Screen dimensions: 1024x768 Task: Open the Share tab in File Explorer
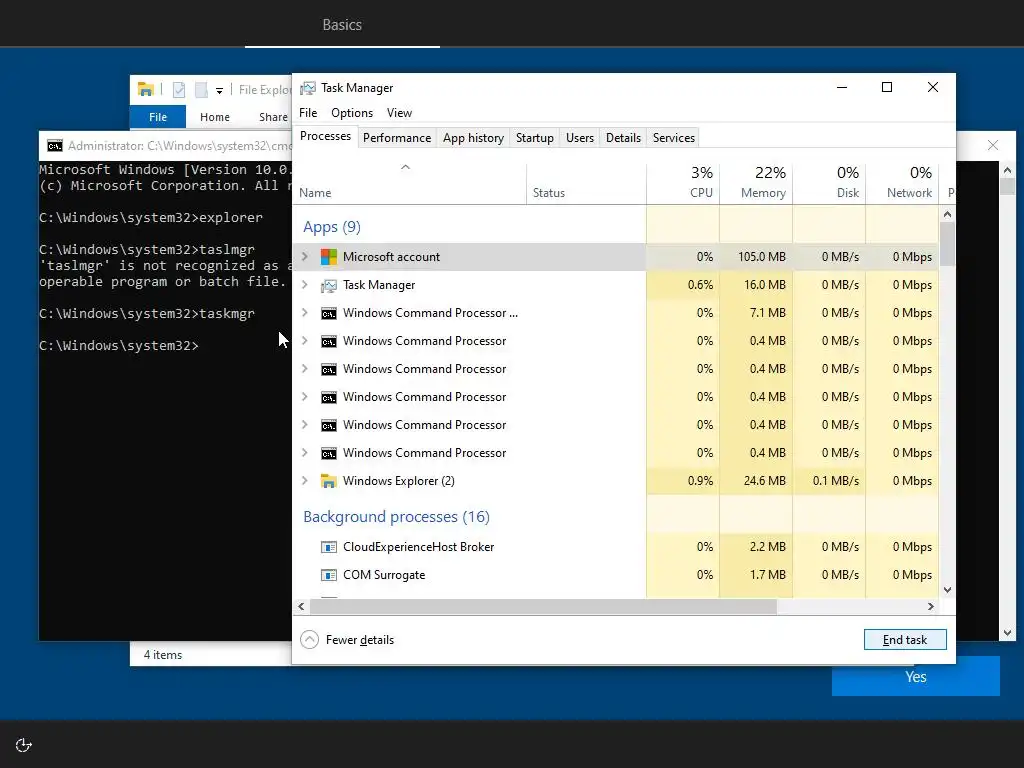[x=273, y=117]
